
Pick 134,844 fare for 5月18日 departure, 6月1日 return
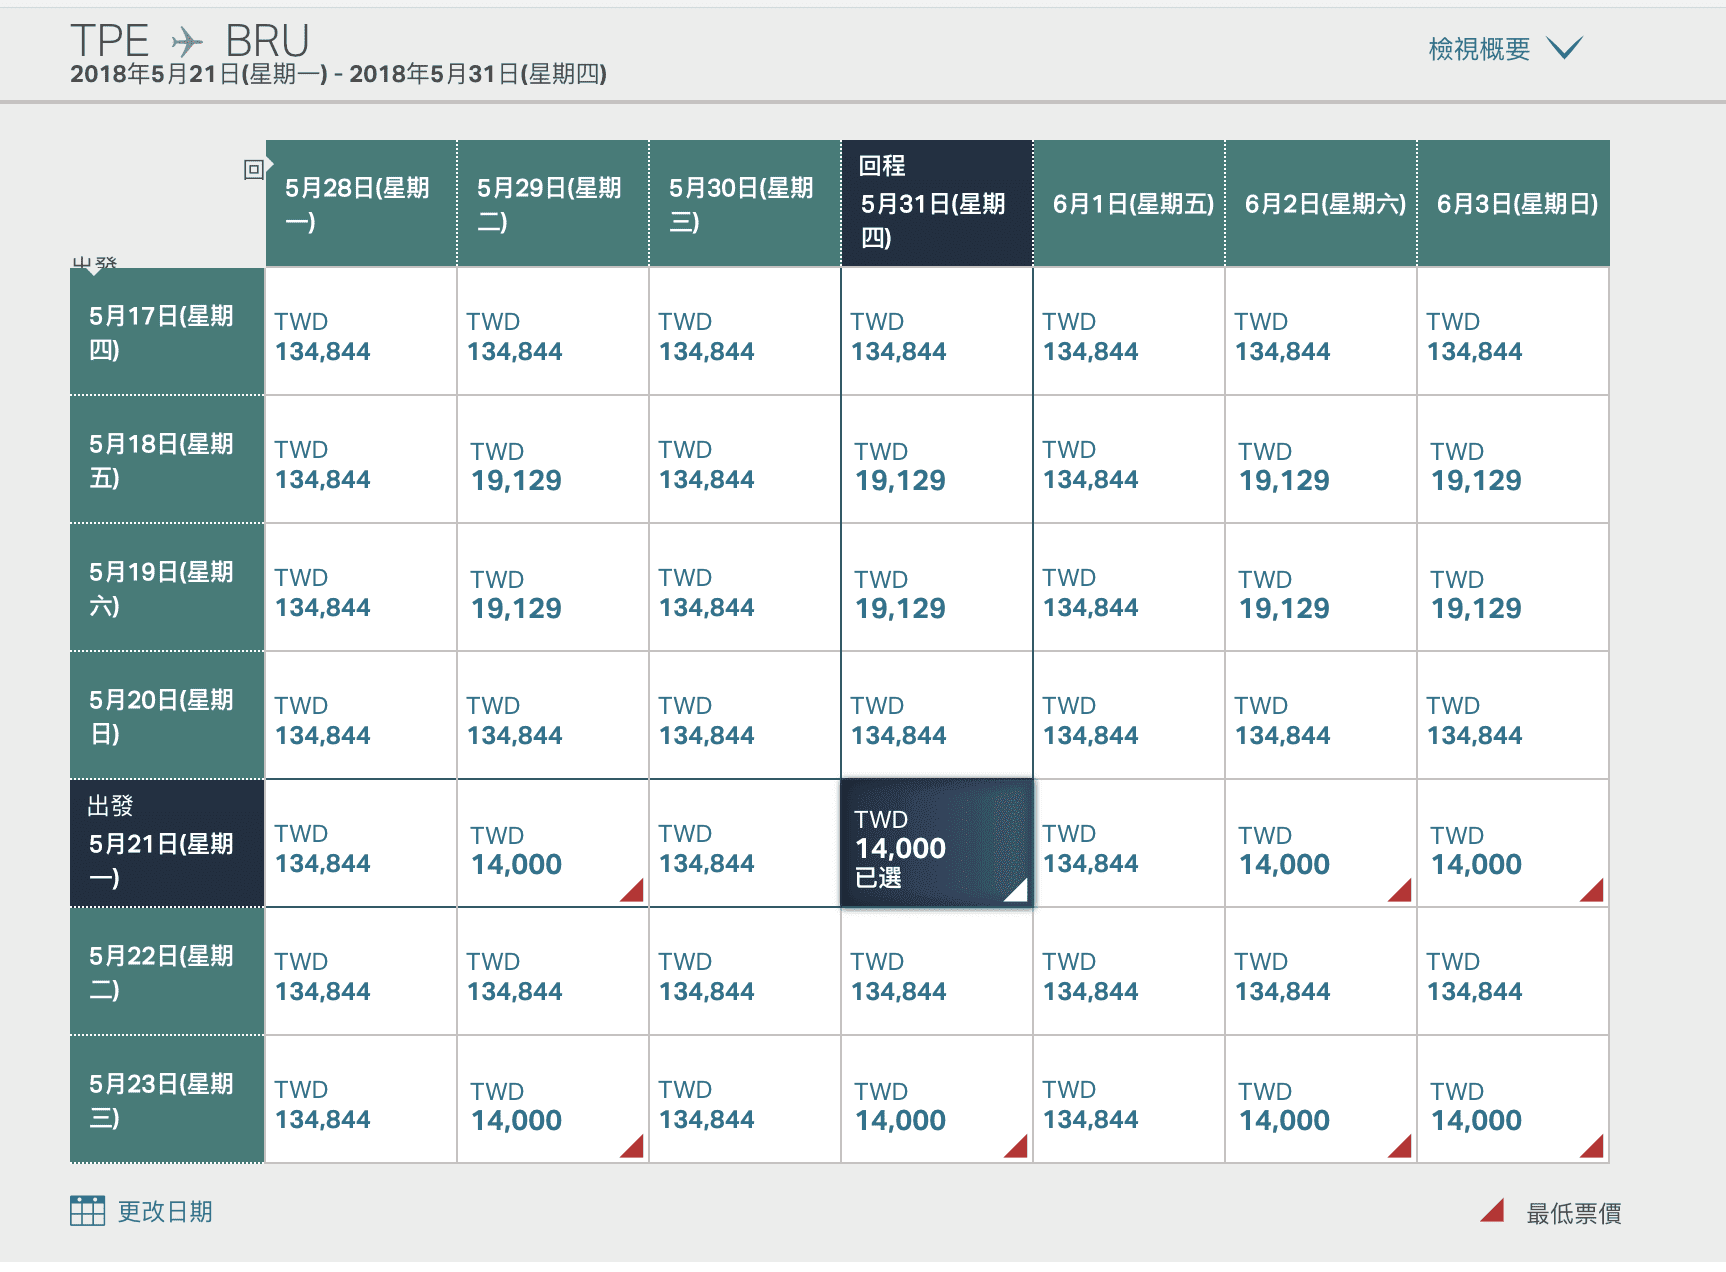point(1129,460)
